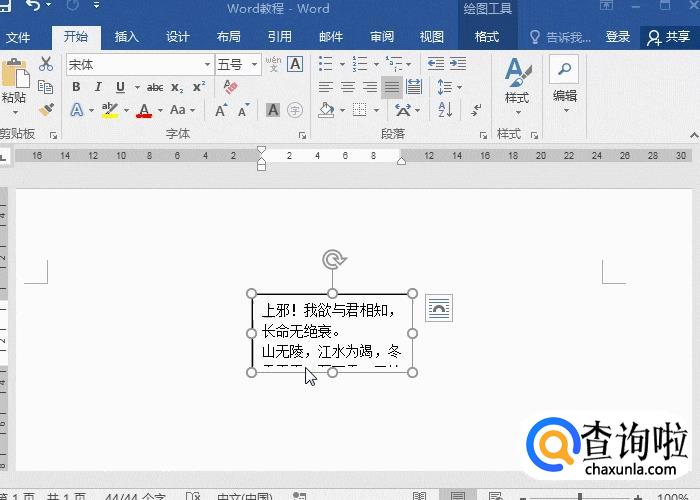The height and width of the screenshot is (500, 700).
Task: Click the rotate handle above text box
Action: [x=333, y=260]
